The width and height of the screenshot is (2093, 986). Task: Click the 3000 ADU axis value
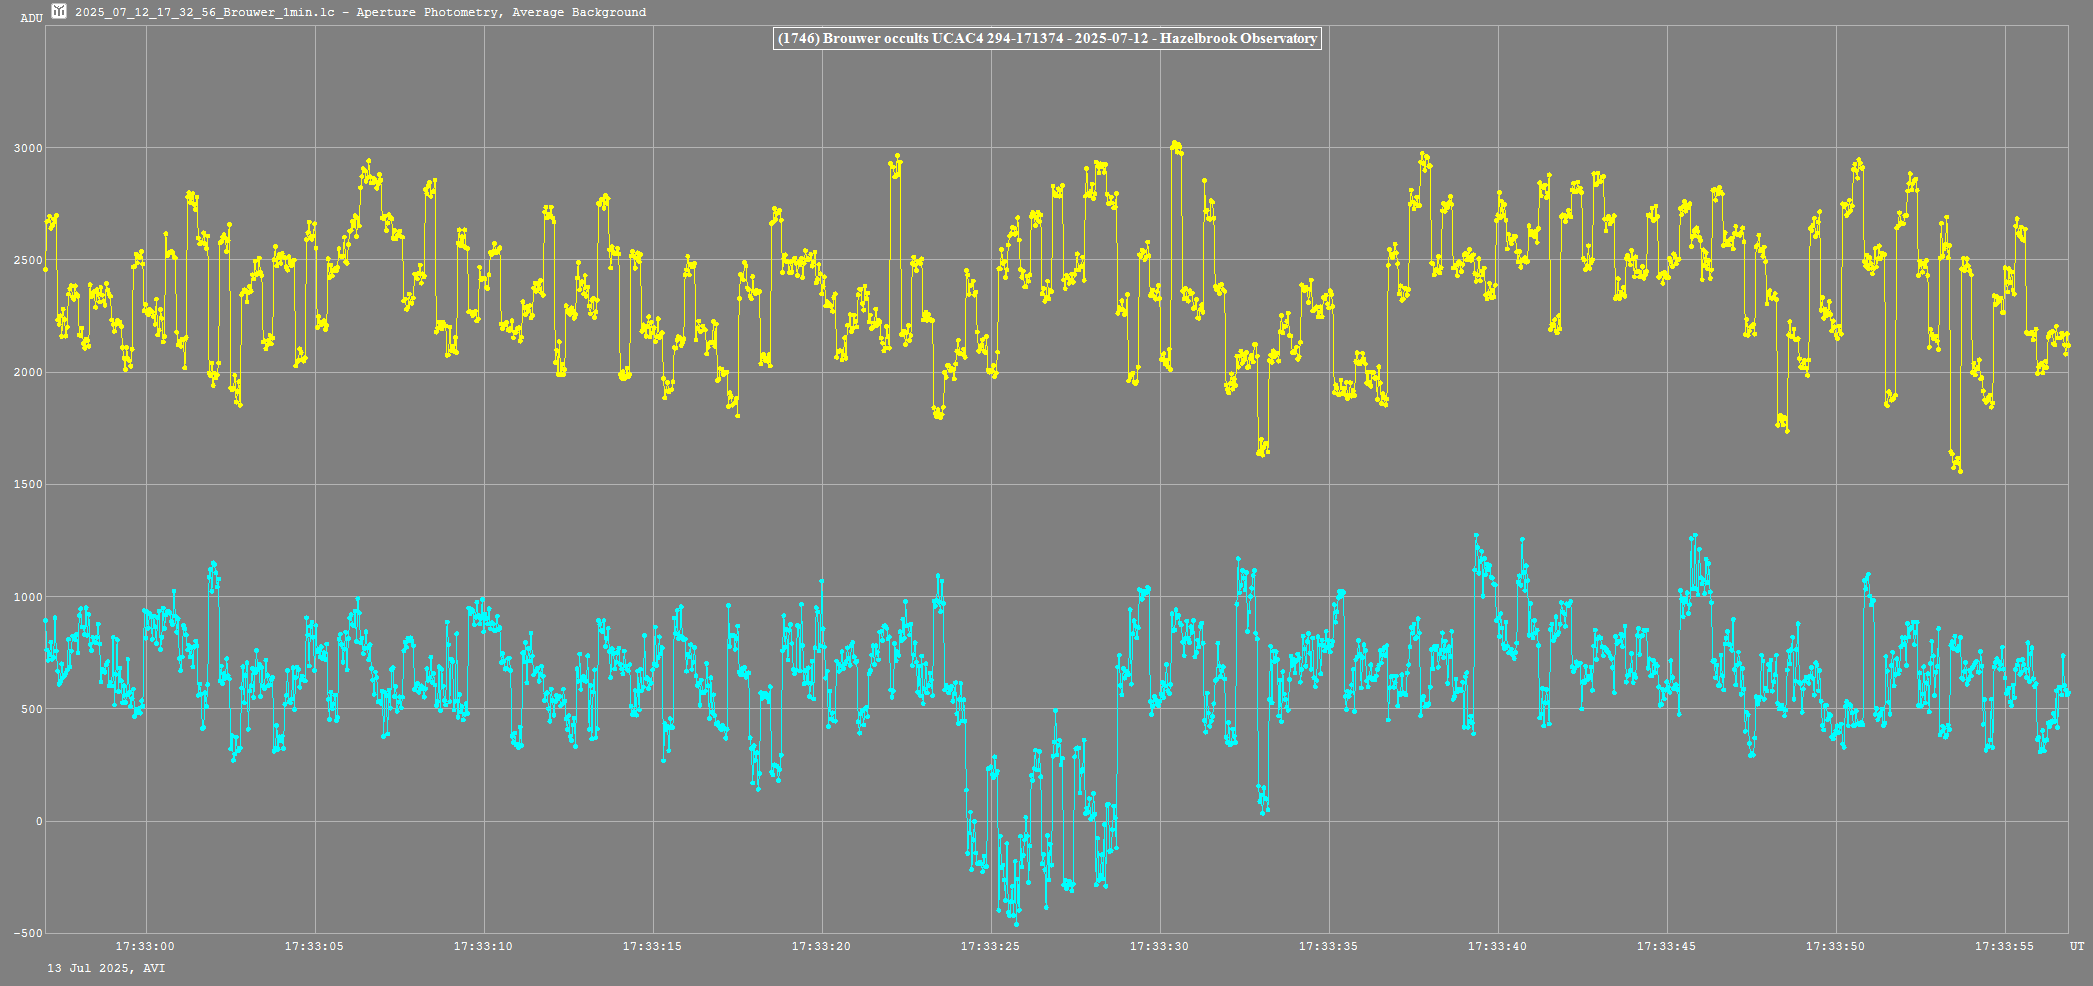28,148
